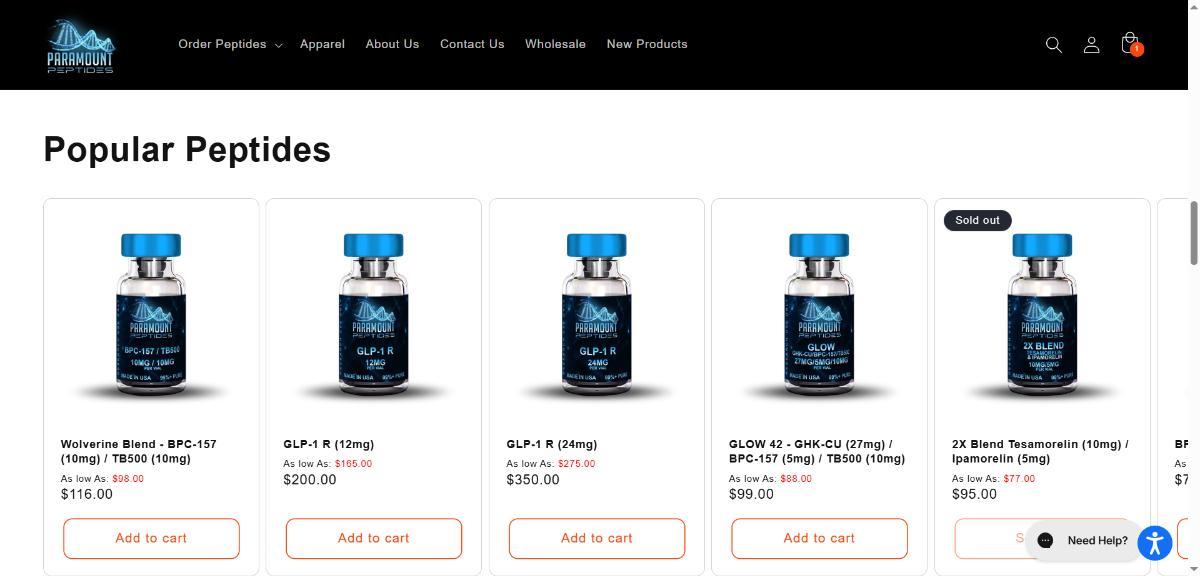This screenshot has width=1200, height=576.
Task: Add GLP-1 R (12mg) to cart
Action: point(374,538)
